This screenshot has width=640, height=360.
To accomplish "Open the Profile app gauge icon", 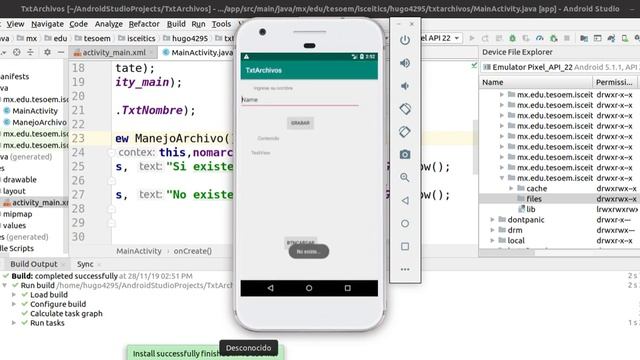I will tap(540, 38).
